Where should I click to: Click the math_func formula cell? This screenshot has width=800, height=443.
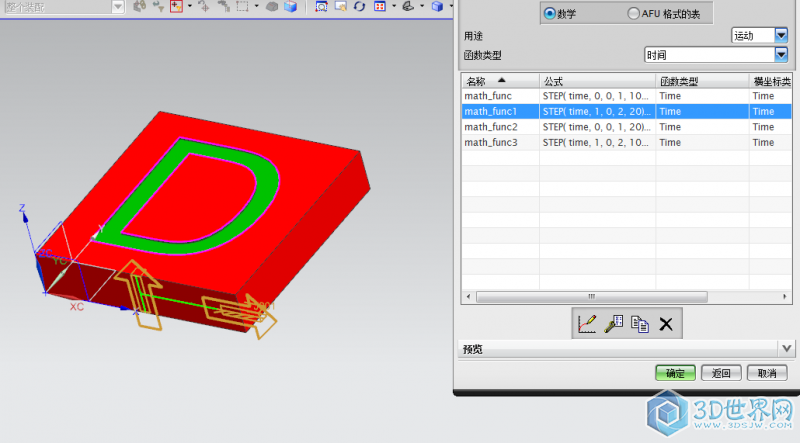click(597, 96)
